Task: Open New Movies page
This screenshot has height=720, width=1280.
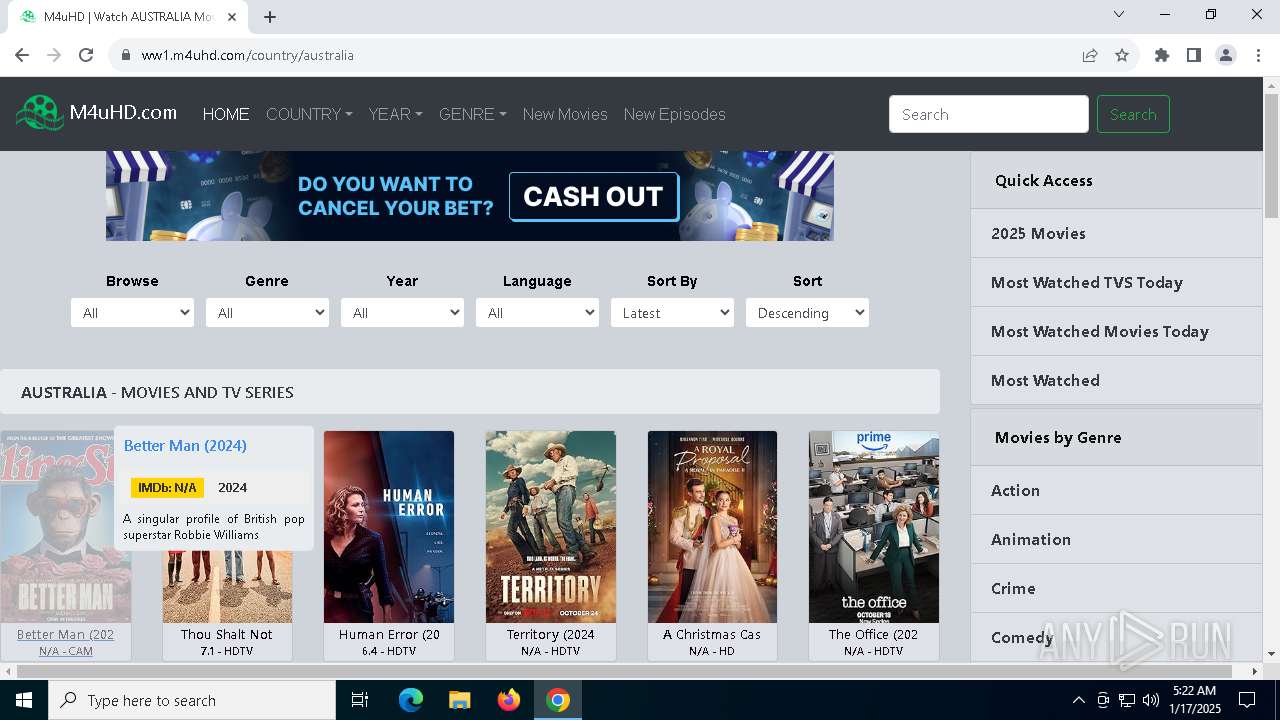Action: pos(565,114)
